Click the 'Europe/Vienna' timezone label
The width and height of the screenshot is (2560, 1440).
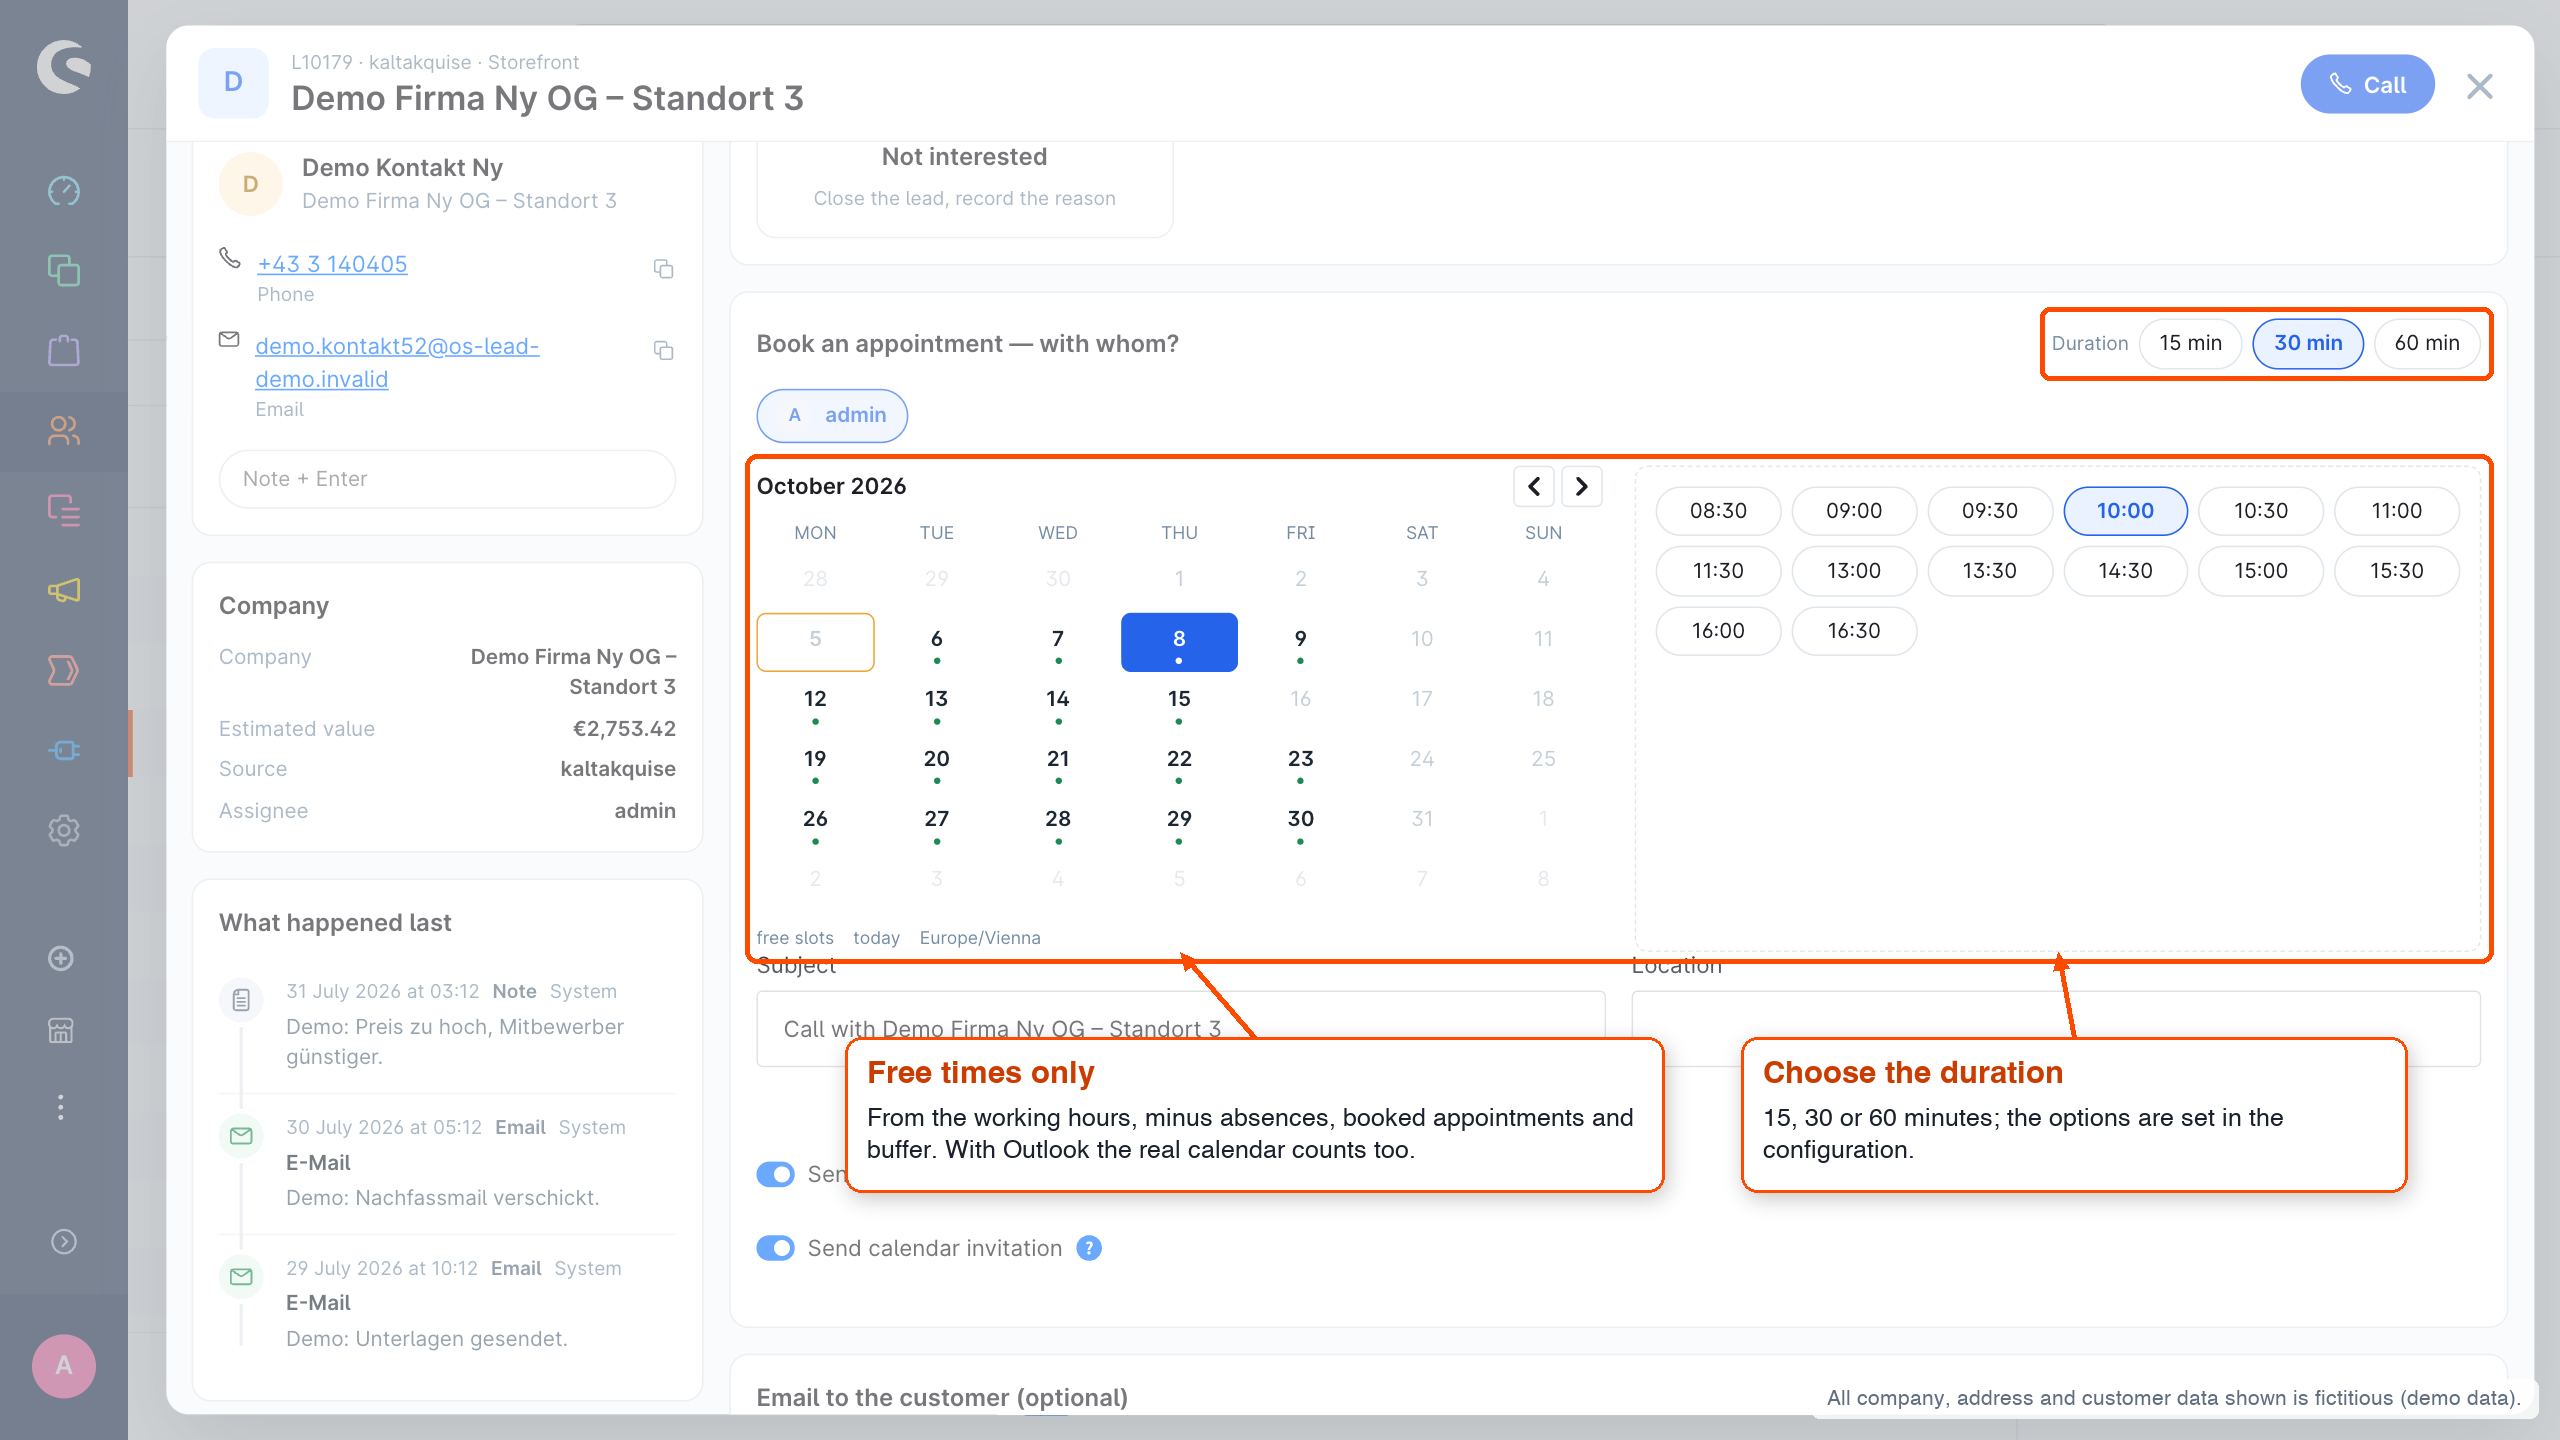click(980, 938)
